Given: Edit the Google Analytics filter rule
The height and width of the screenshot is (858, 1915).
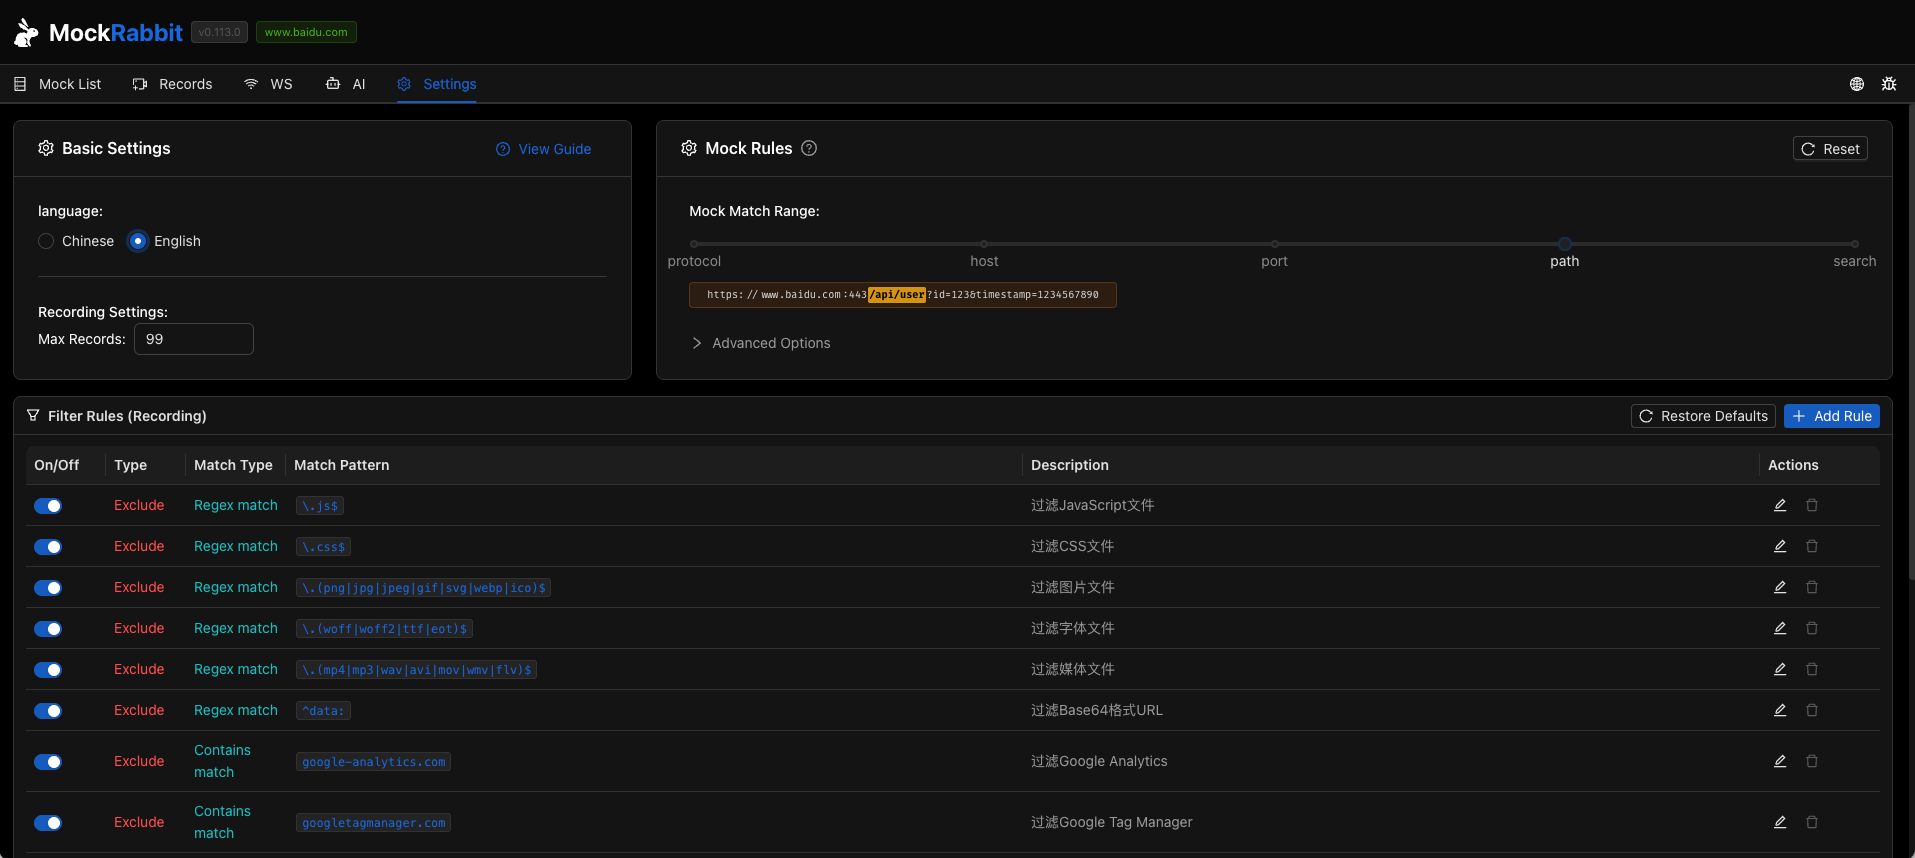Looking at the screenshot, I should coord(1780,761).
